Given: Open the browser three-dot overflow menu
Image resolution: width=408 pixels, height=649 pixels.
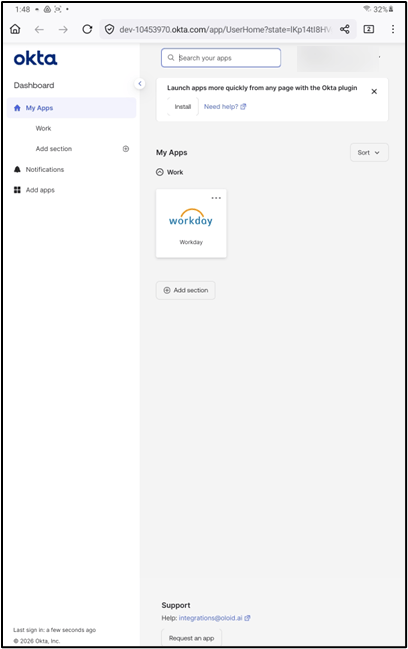Looking at the screenshot, I should 393,29.
